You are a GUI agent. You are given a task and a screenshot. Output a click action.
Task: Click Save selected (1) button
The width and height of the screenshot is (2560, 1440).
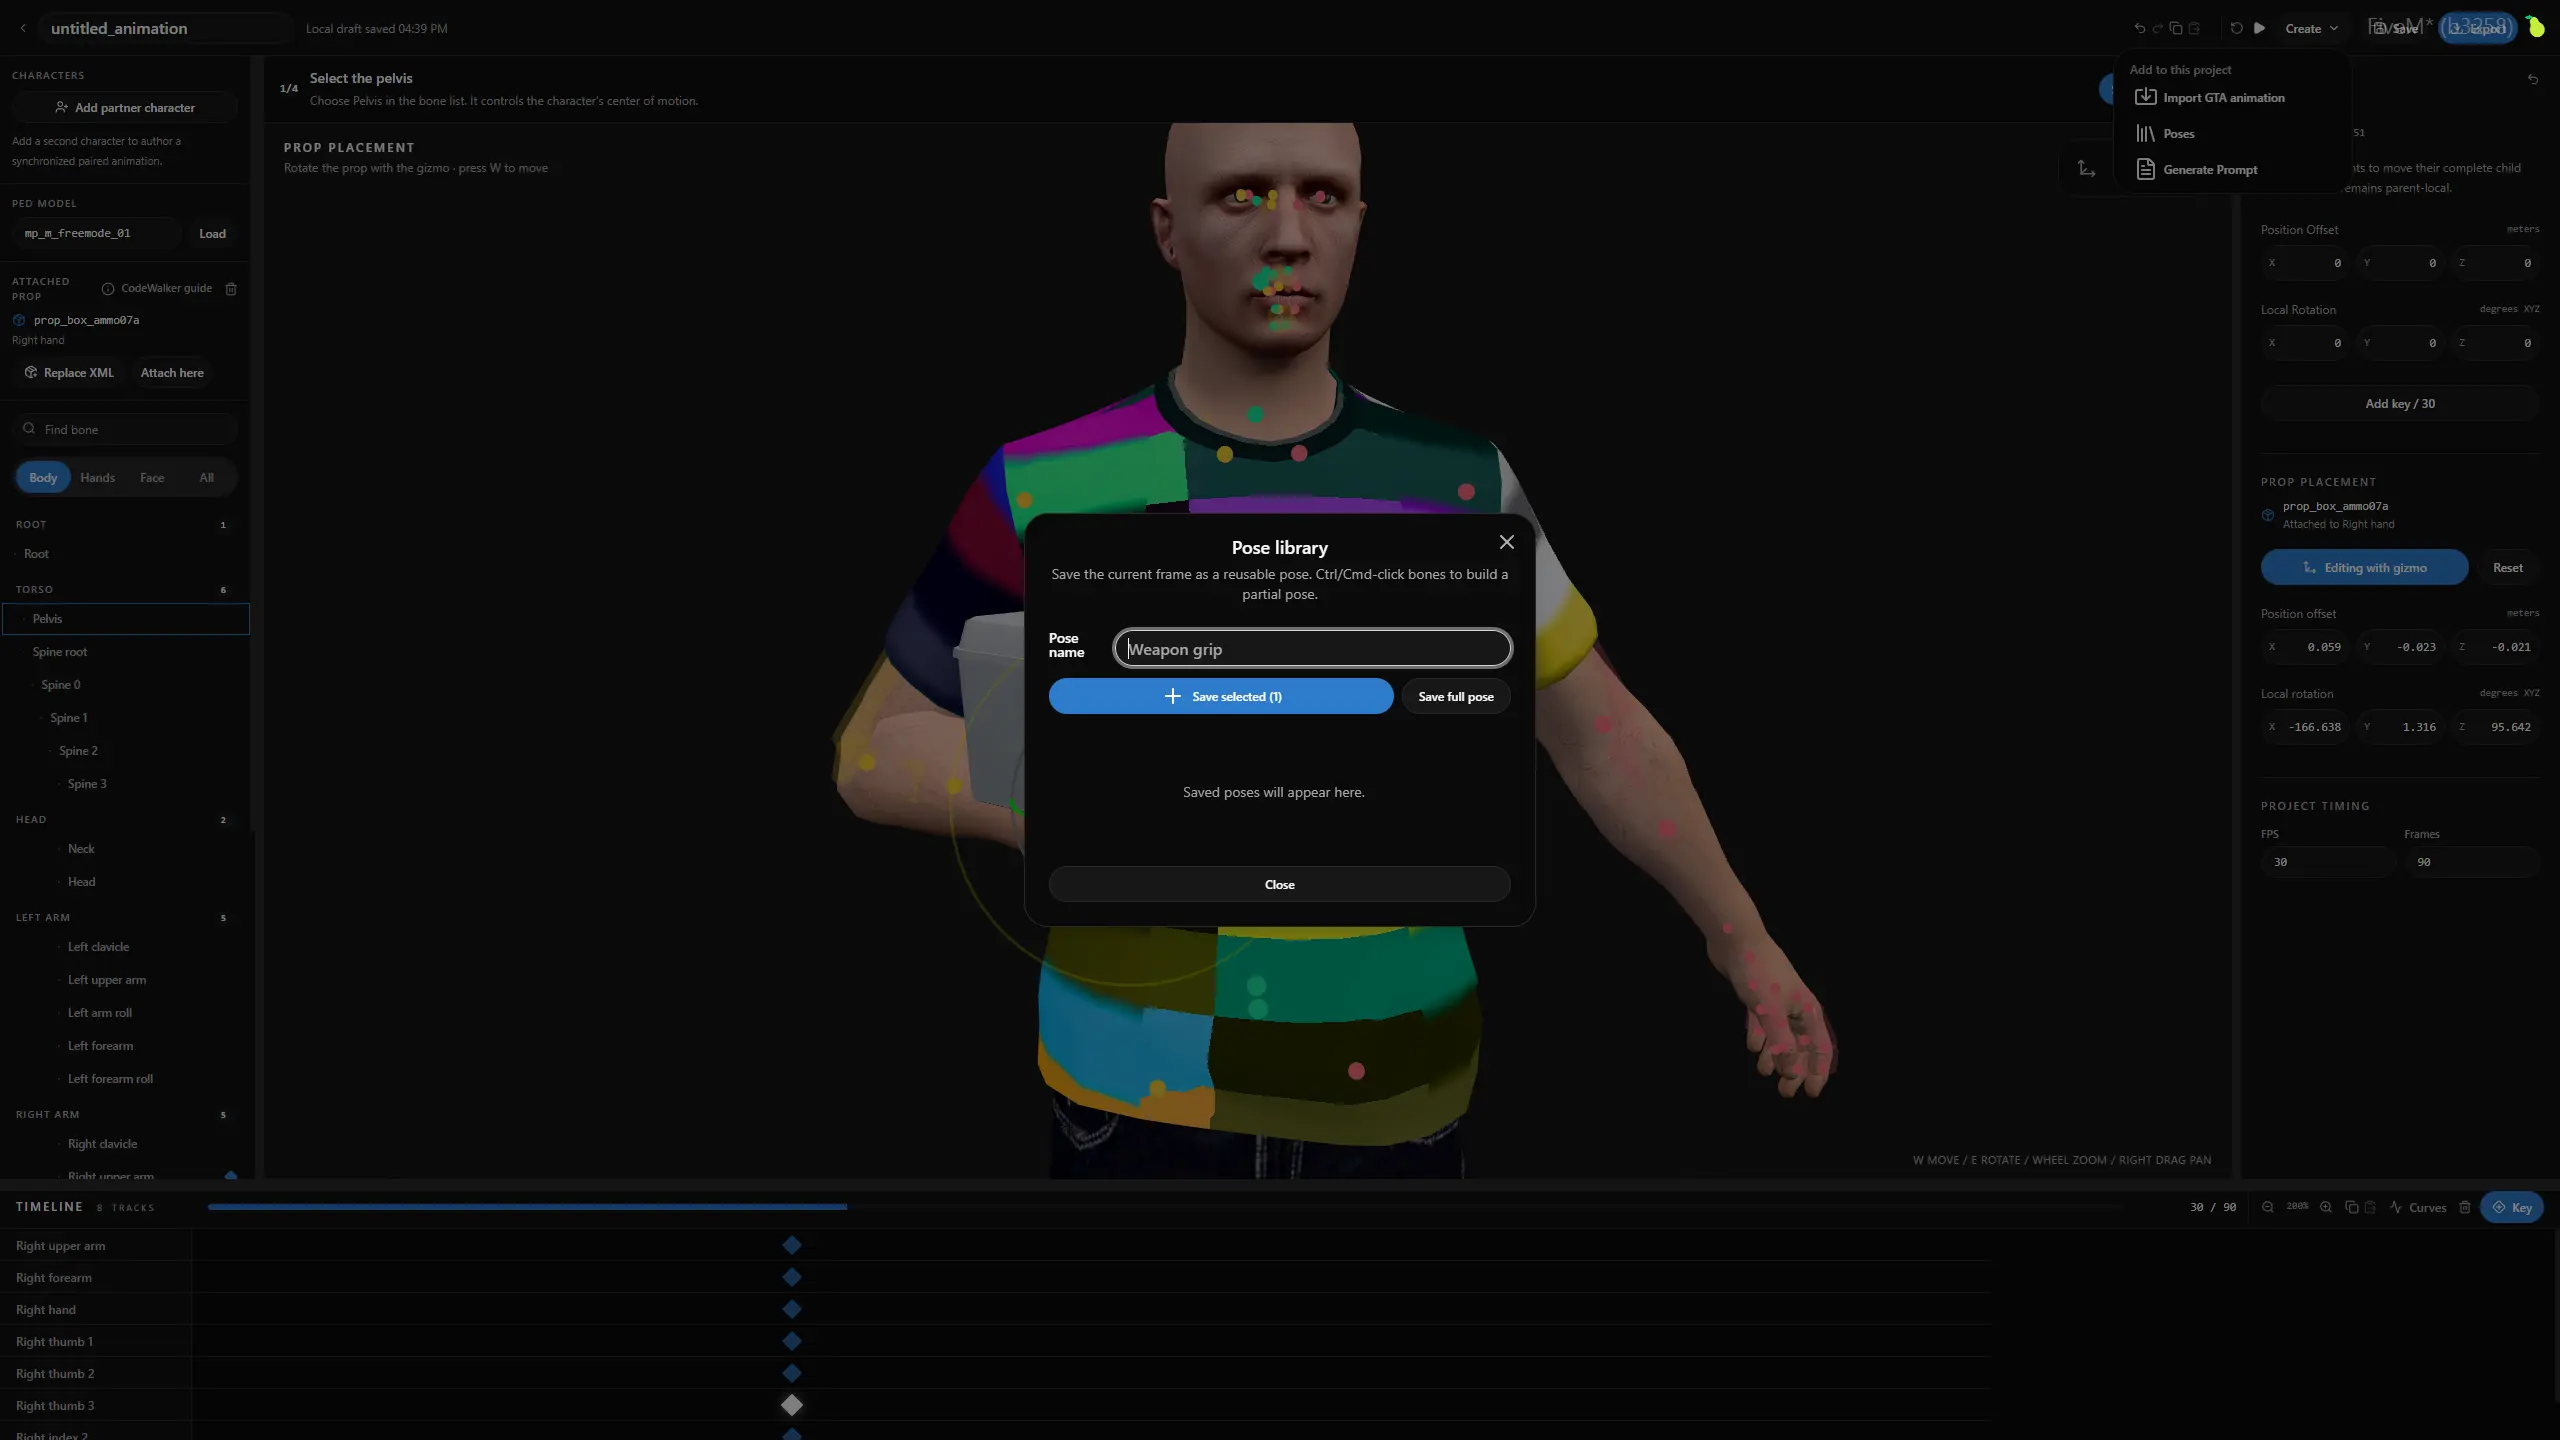(1221, 696)
